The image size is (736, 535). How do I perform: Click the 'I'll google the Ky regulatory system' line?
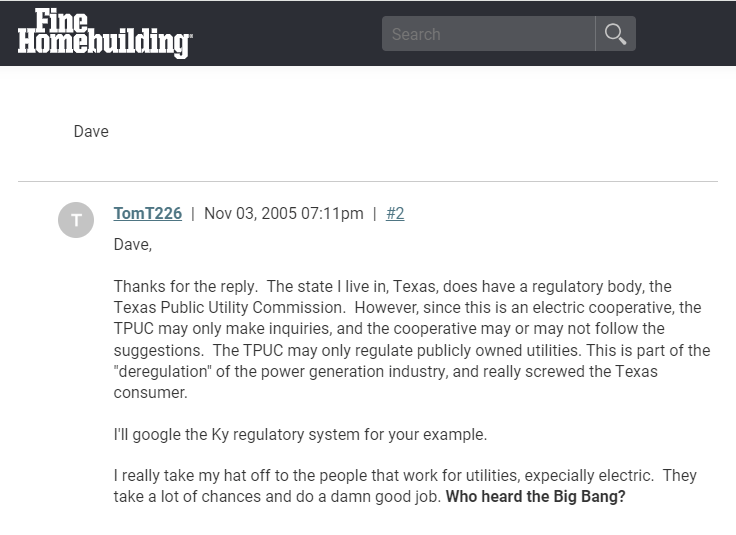pyautogui.click(x=300, y=435)
